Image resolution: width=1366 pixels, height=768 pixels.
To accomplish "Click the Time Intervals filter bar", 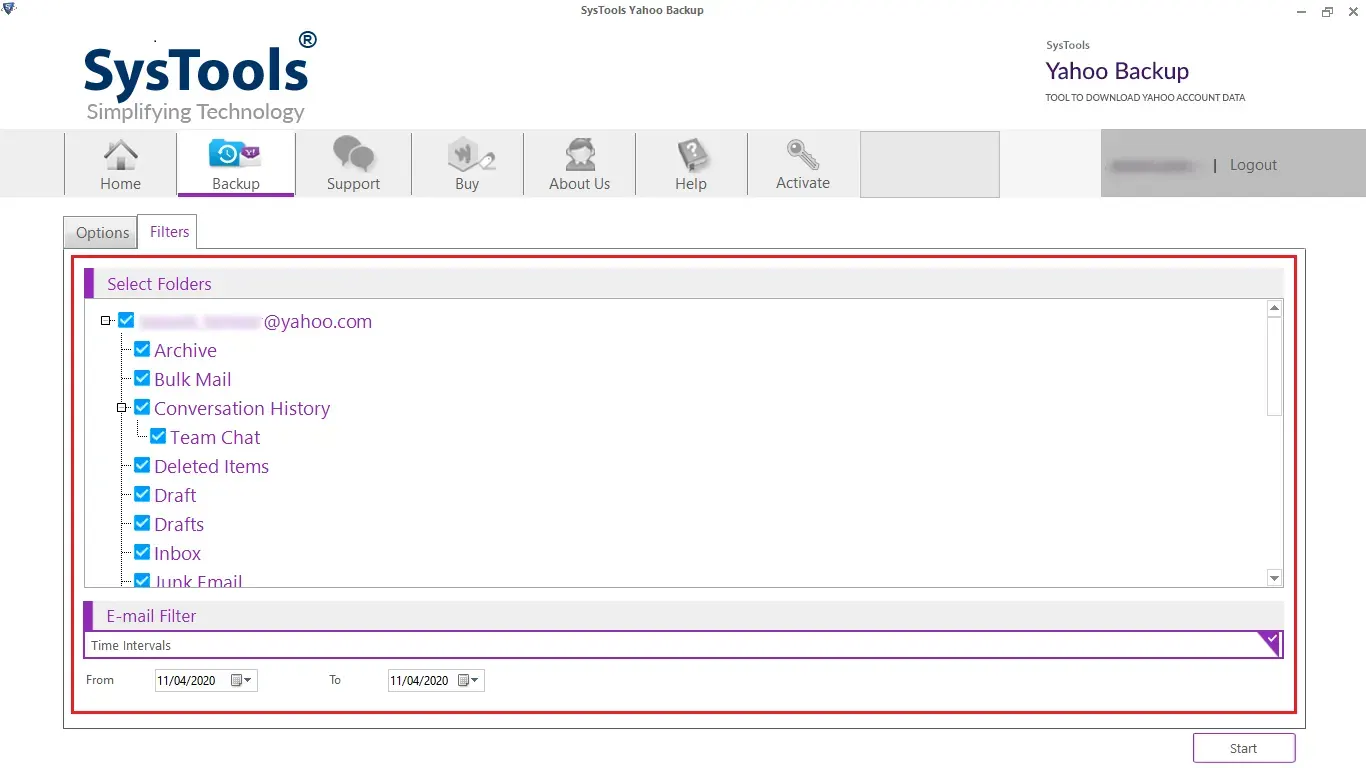I will click(x=683, y=644).
